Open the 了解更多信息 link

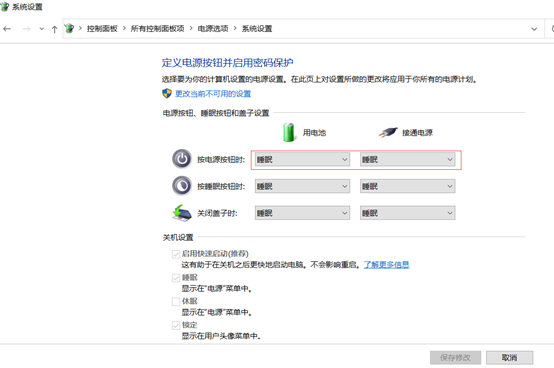tap(387, 265)
